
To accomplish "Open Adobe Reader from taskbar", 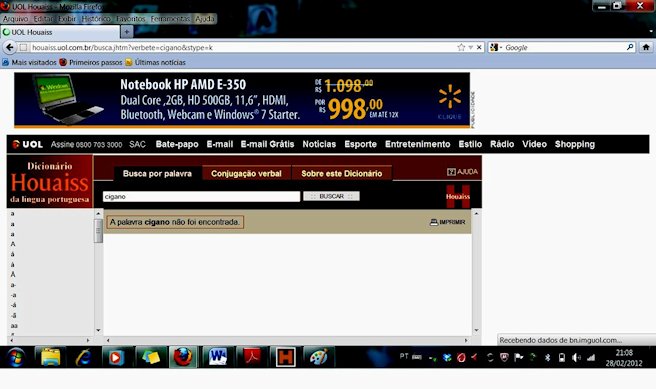I will click(252, 358).
